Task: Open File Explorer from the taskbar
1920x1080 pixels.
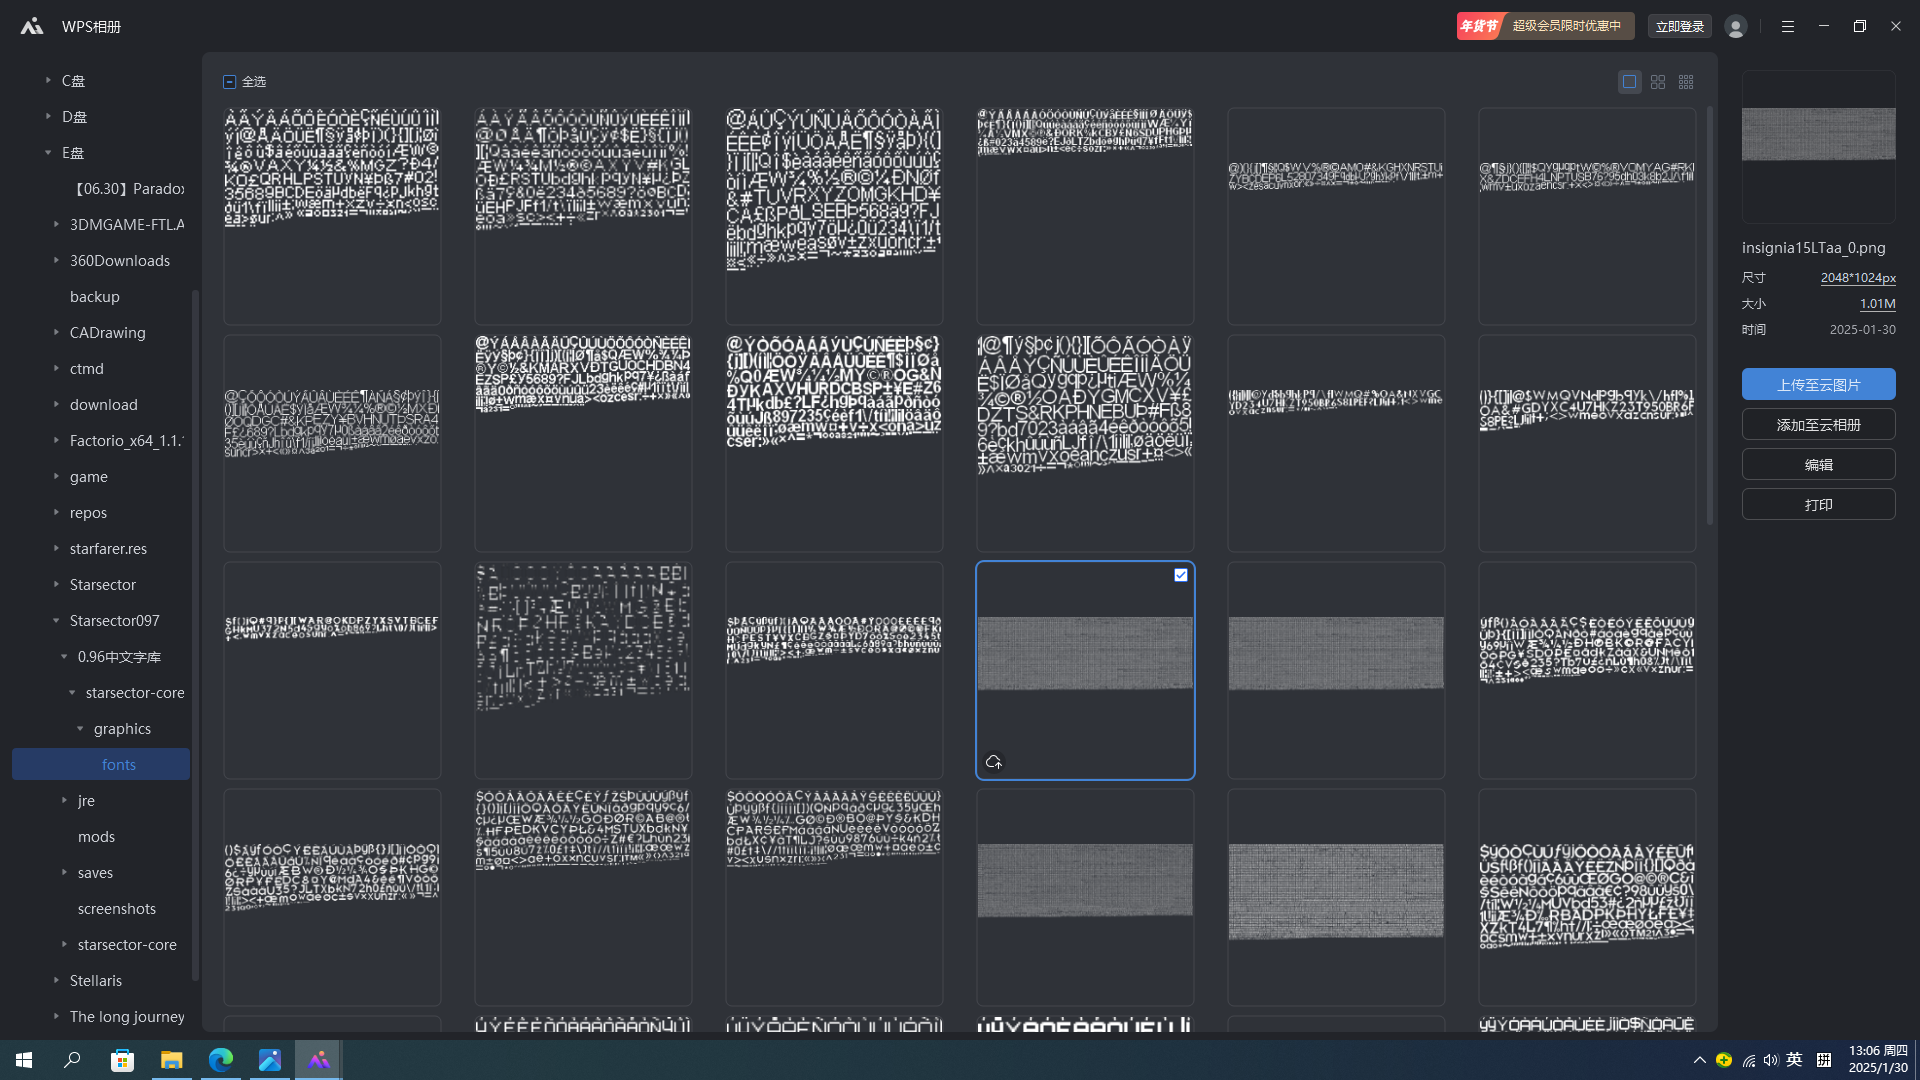Action: (172, 1060)
